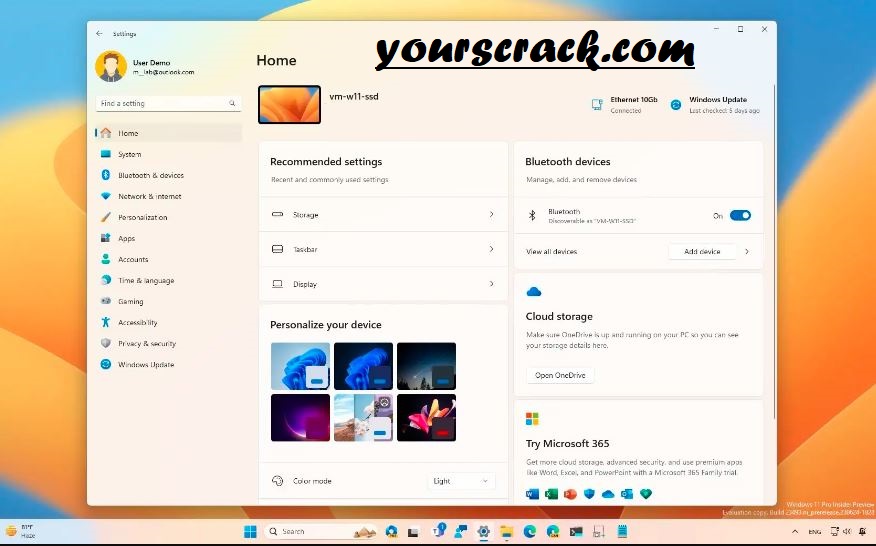876x546 pixels.
Task: Open File Explorer from the taskbar
Action: [x=507, y=531]
